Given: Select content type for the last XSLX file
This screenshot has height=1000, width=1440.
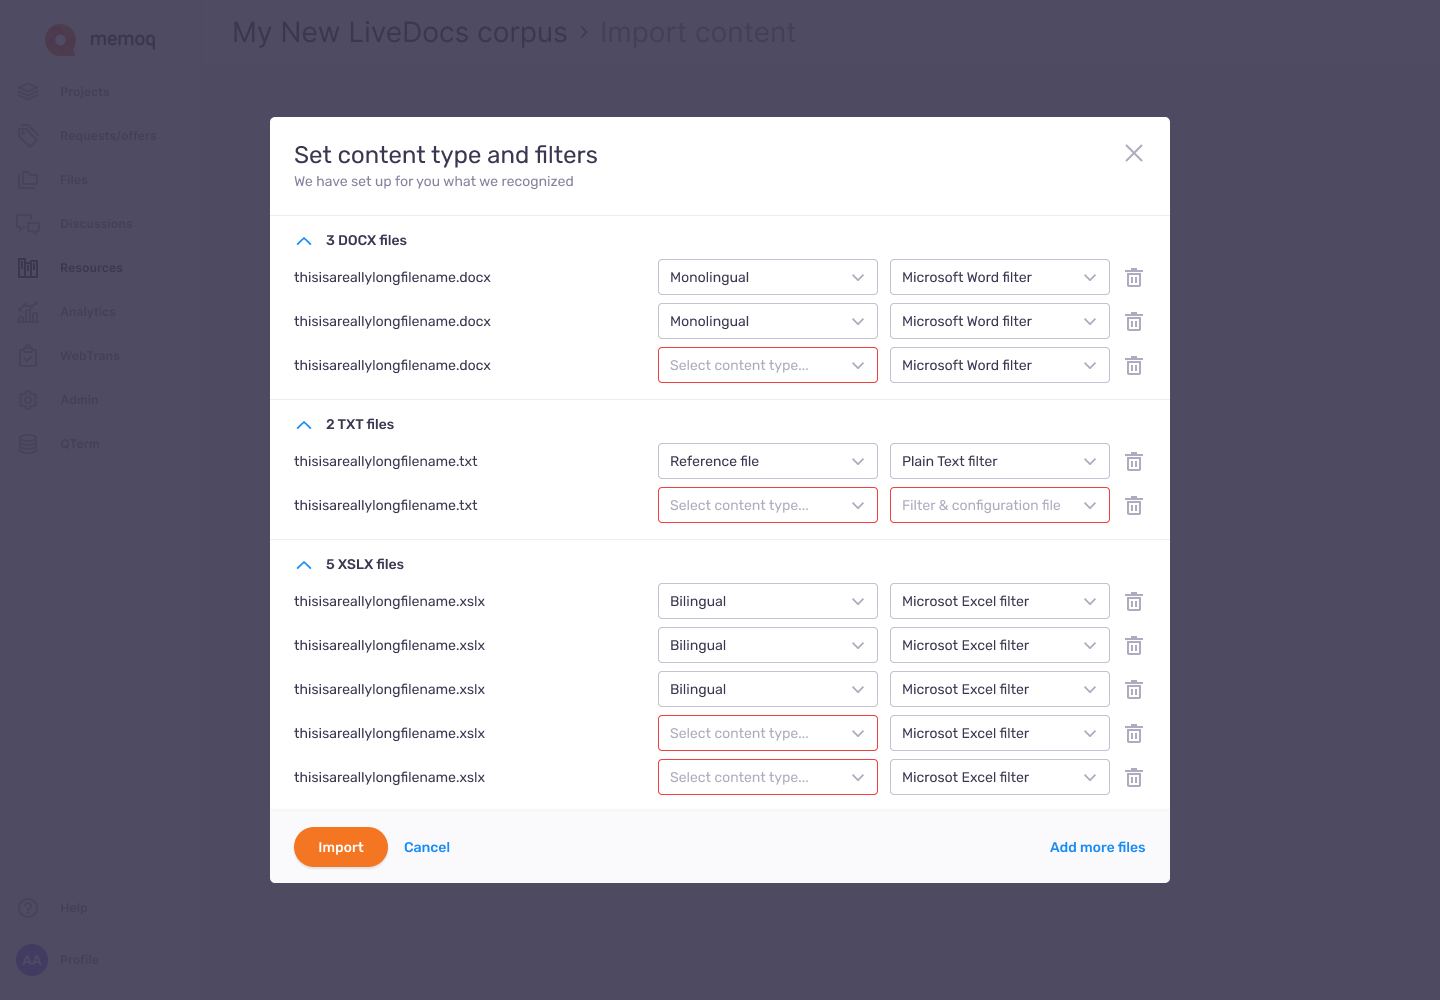Looking at the screenshot, I should 767,777.
